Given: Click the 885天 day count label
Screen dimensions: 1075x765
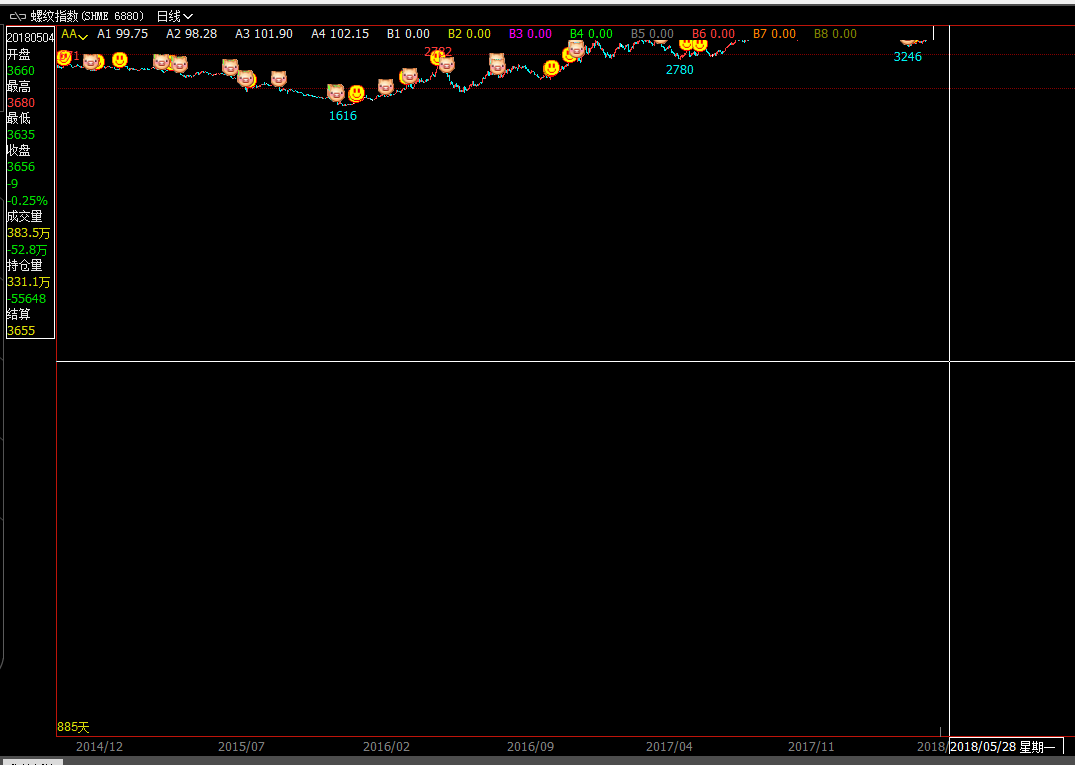Looking at the screenshot, I should (73, 727).
